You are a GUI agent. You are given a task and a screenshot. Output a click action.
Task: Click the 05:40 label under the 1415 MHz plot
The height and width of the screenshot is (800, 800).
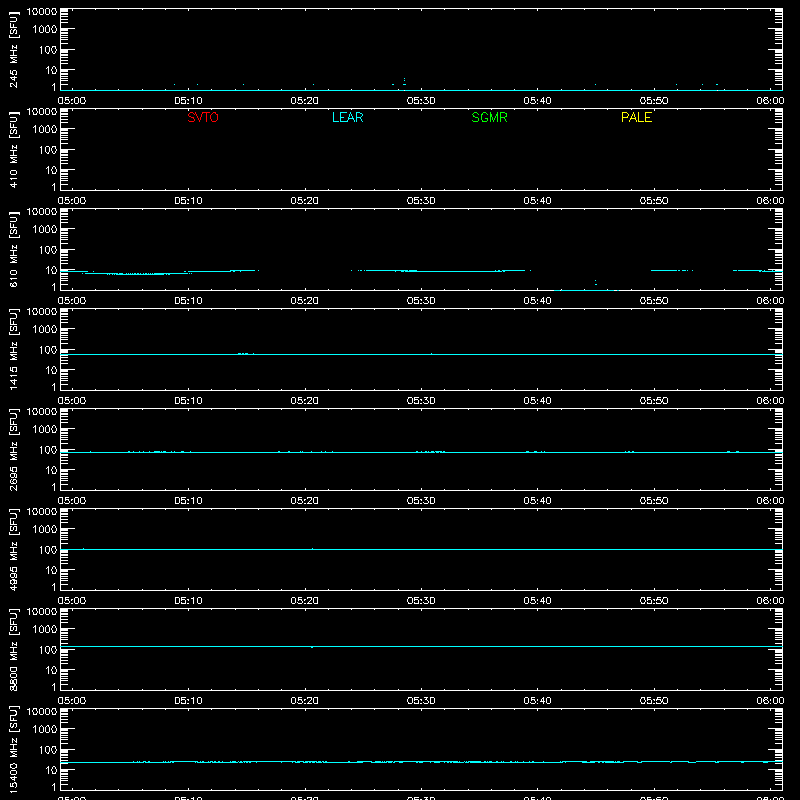537,401
